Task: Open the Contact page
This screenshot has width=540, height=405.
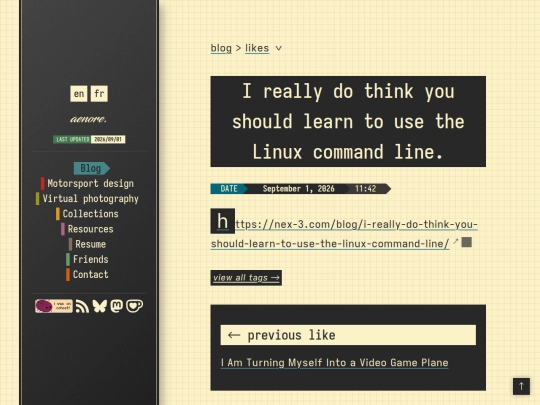Action: [87, 274]
